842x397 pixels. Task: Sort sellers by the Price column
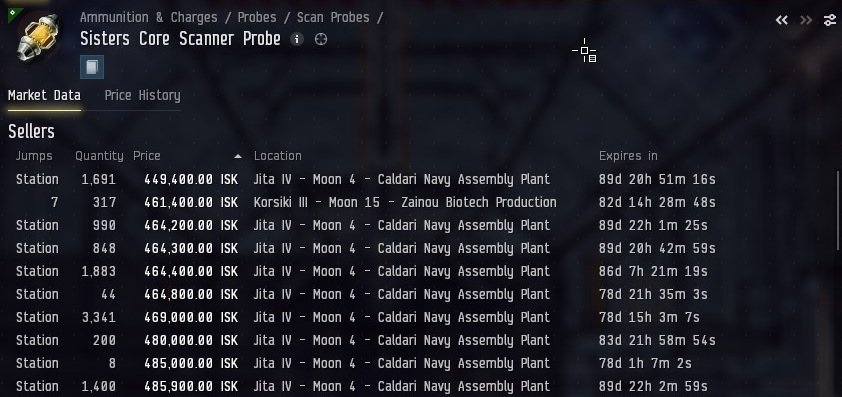click(x=147, y=156)
